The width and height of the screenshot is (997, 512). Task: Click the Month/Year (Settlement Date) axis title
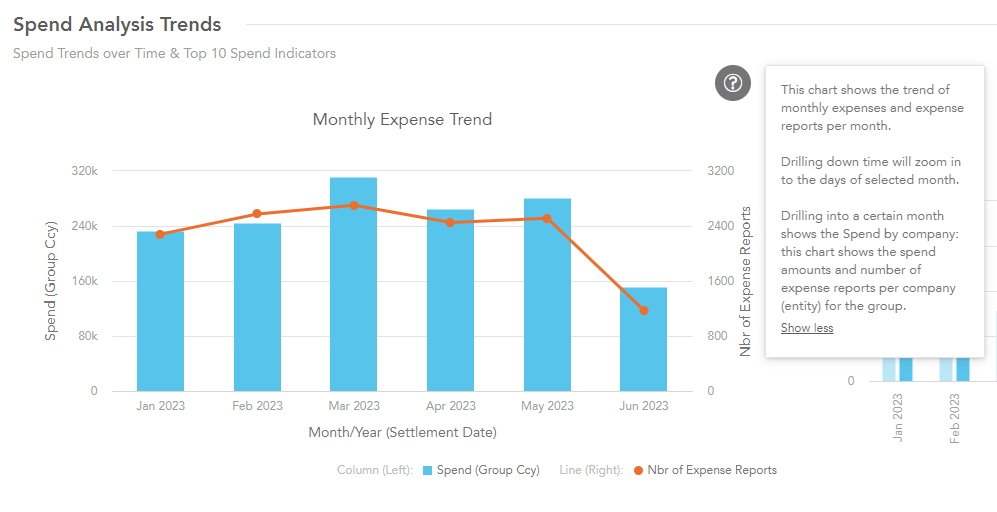click(x=402, y=433)
